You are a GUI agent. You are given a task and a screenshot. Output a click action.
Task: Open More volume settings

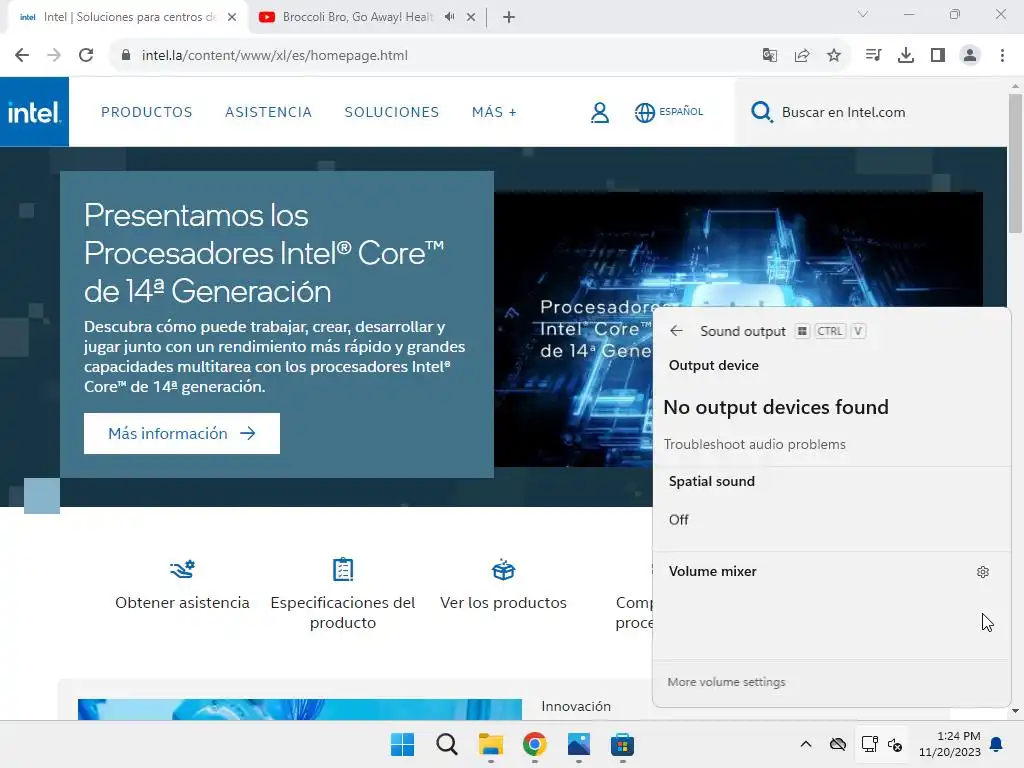pyautogui.click(x=726, y=682)
